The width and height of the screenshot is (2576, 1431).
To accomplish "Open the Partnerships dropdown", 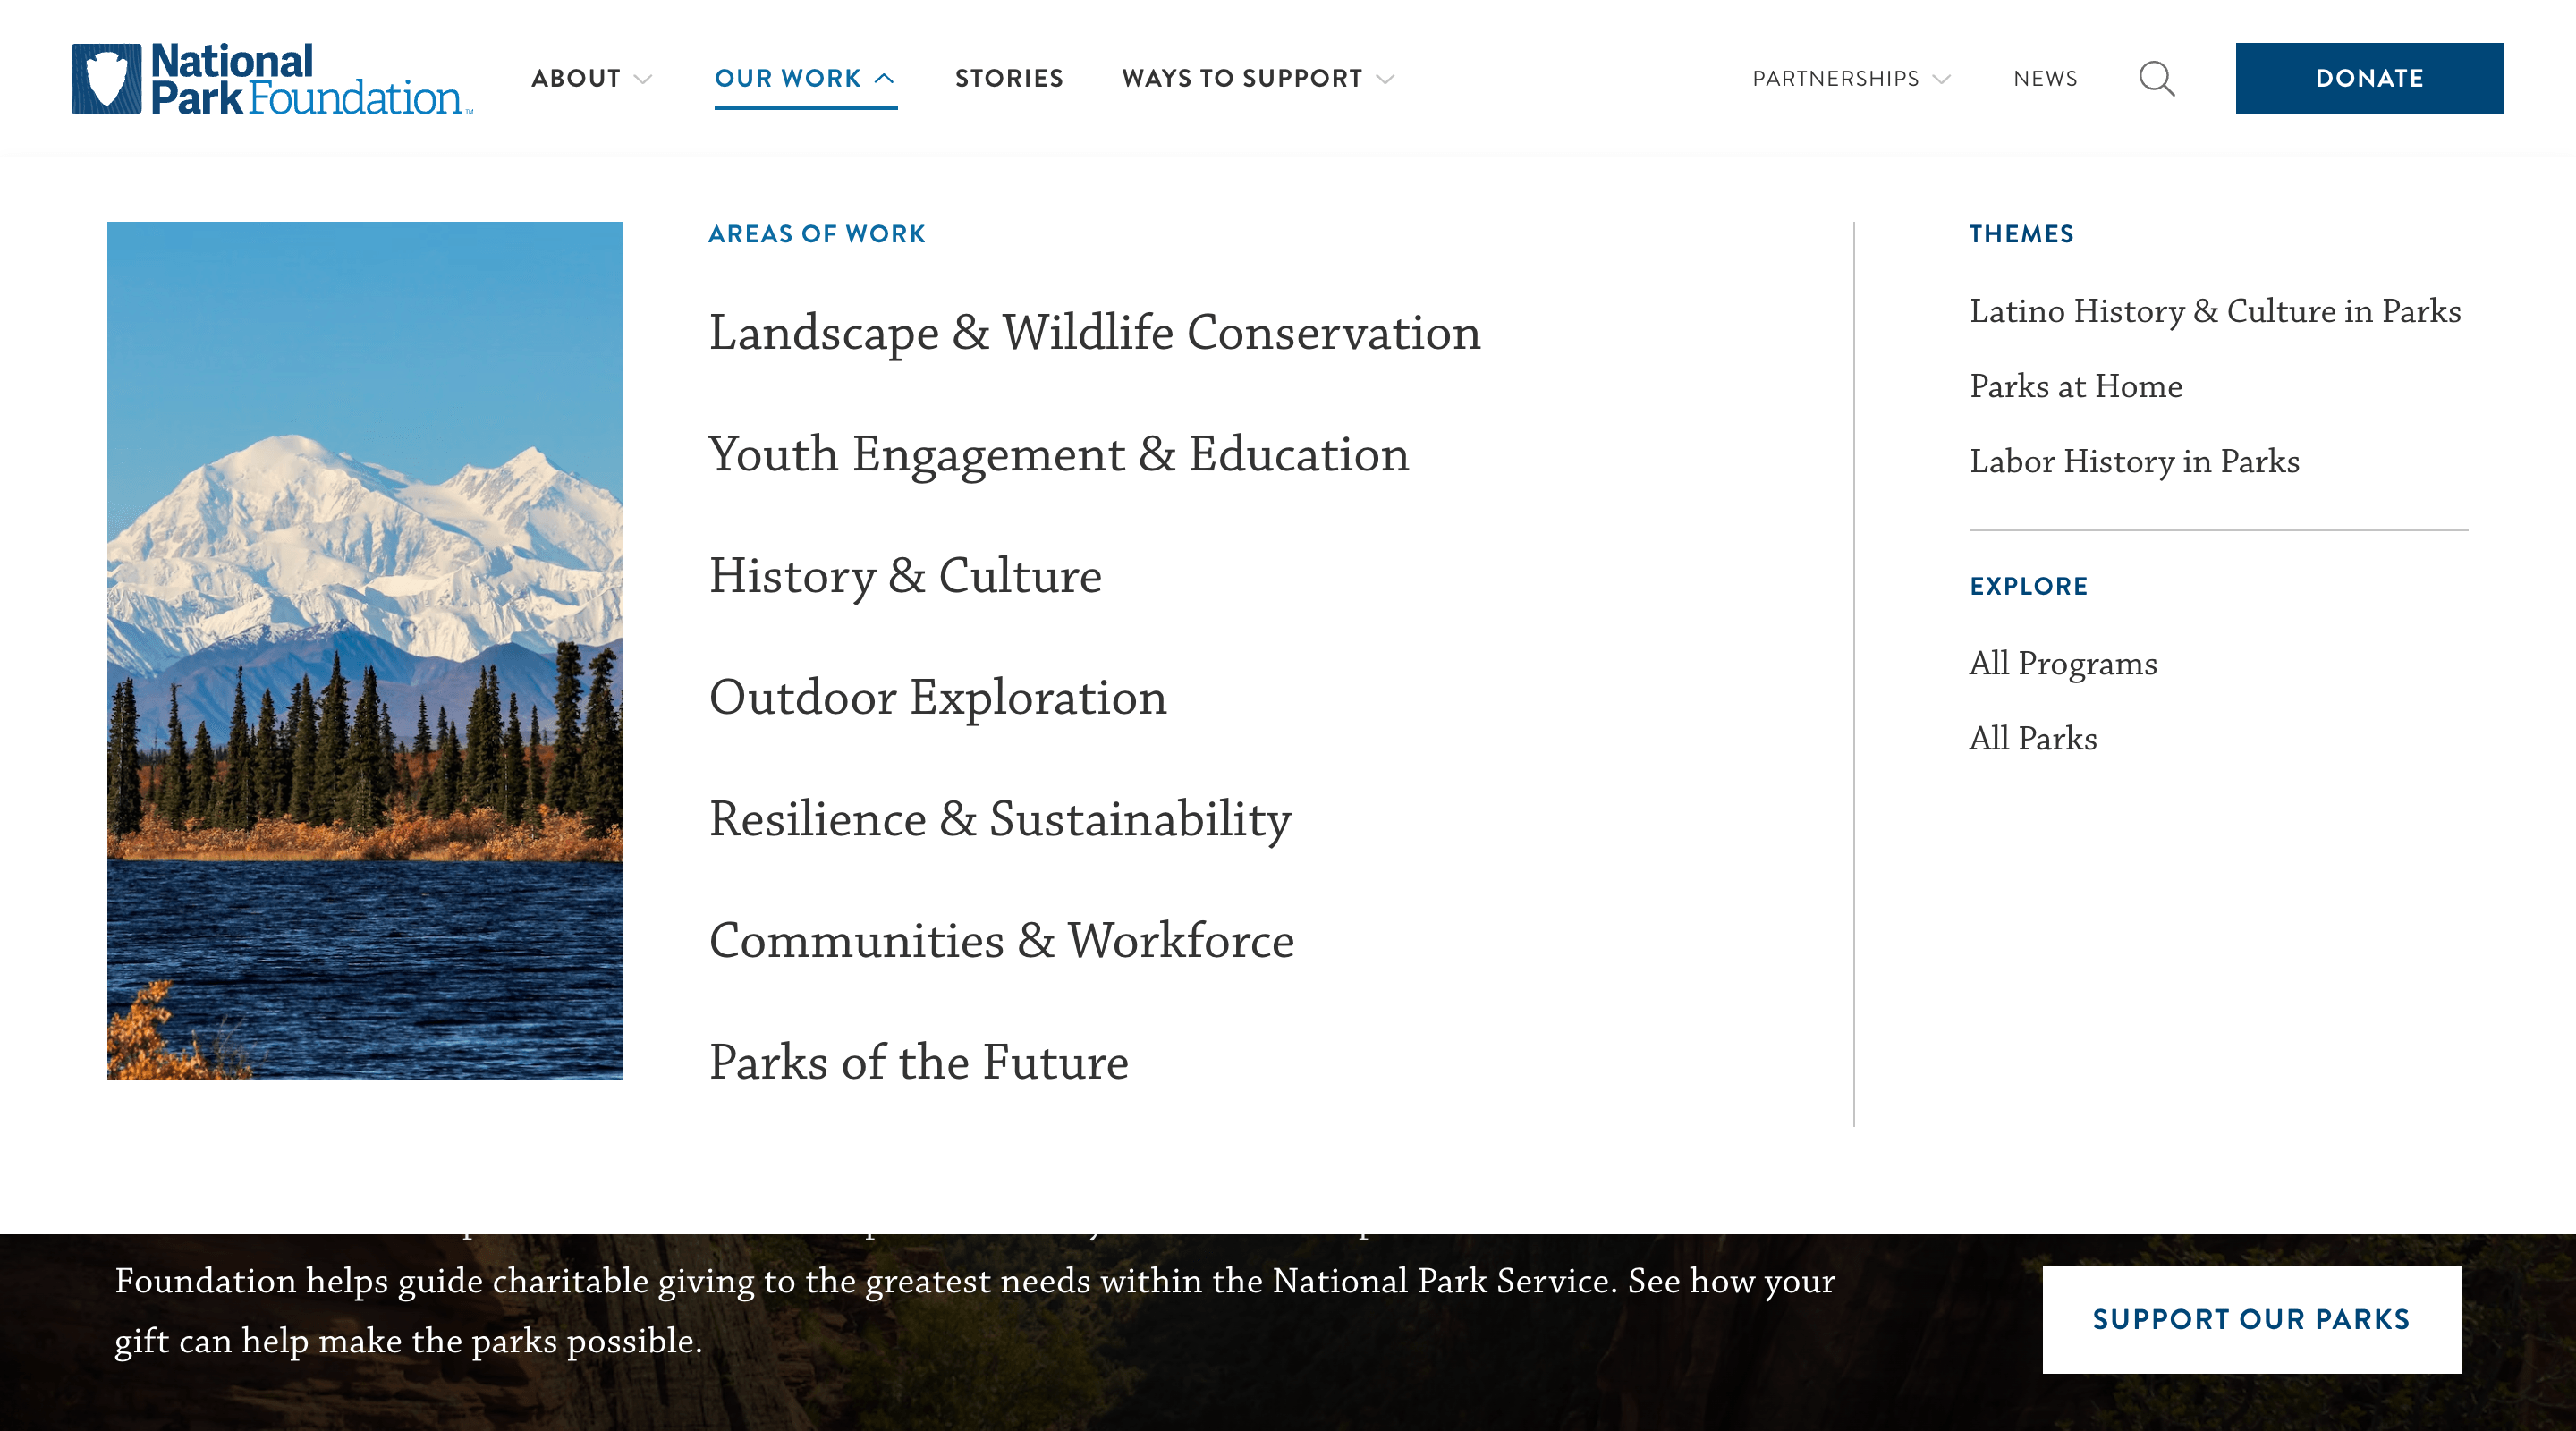I will point(1851,79).
